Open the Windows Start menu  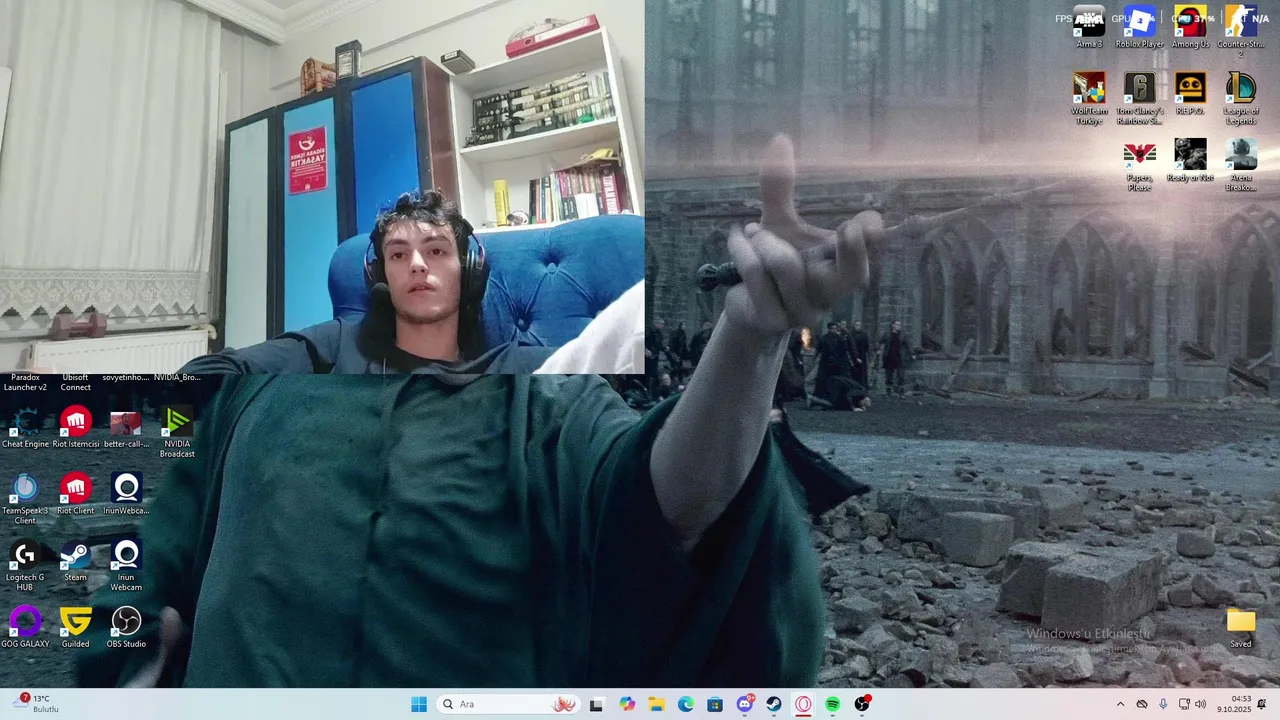(x=419, y=704)
